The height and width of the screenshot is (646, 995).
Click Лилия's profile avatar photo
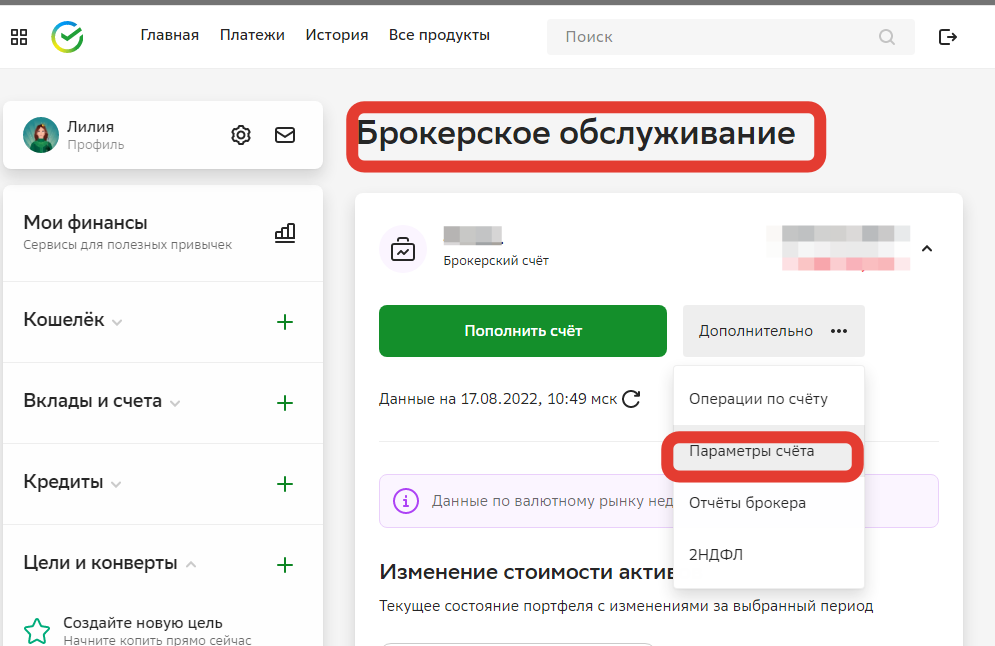(x=41, y=134)
